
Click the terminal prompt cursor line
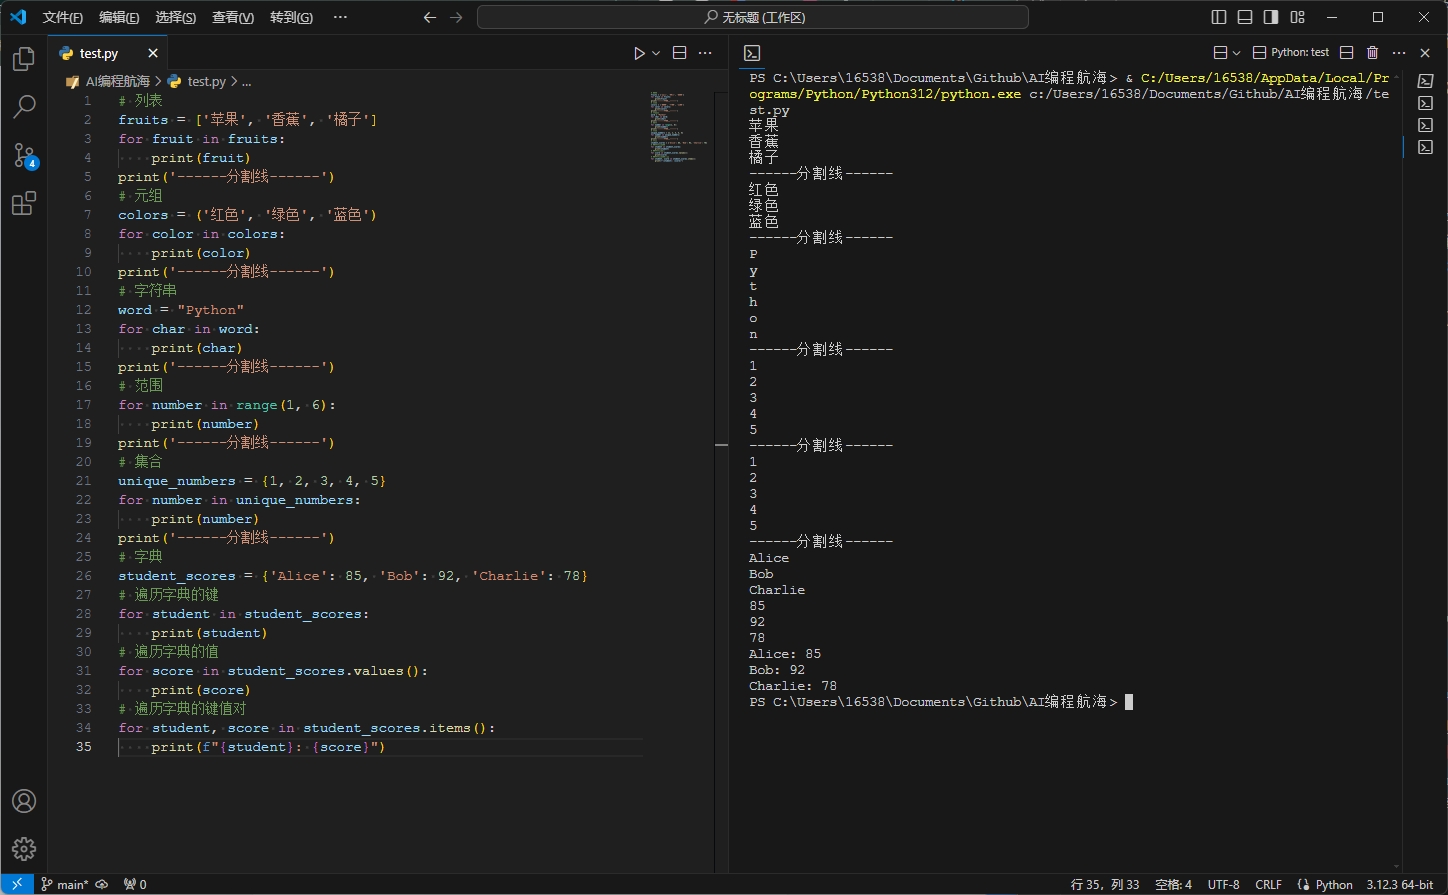[940, 702]
